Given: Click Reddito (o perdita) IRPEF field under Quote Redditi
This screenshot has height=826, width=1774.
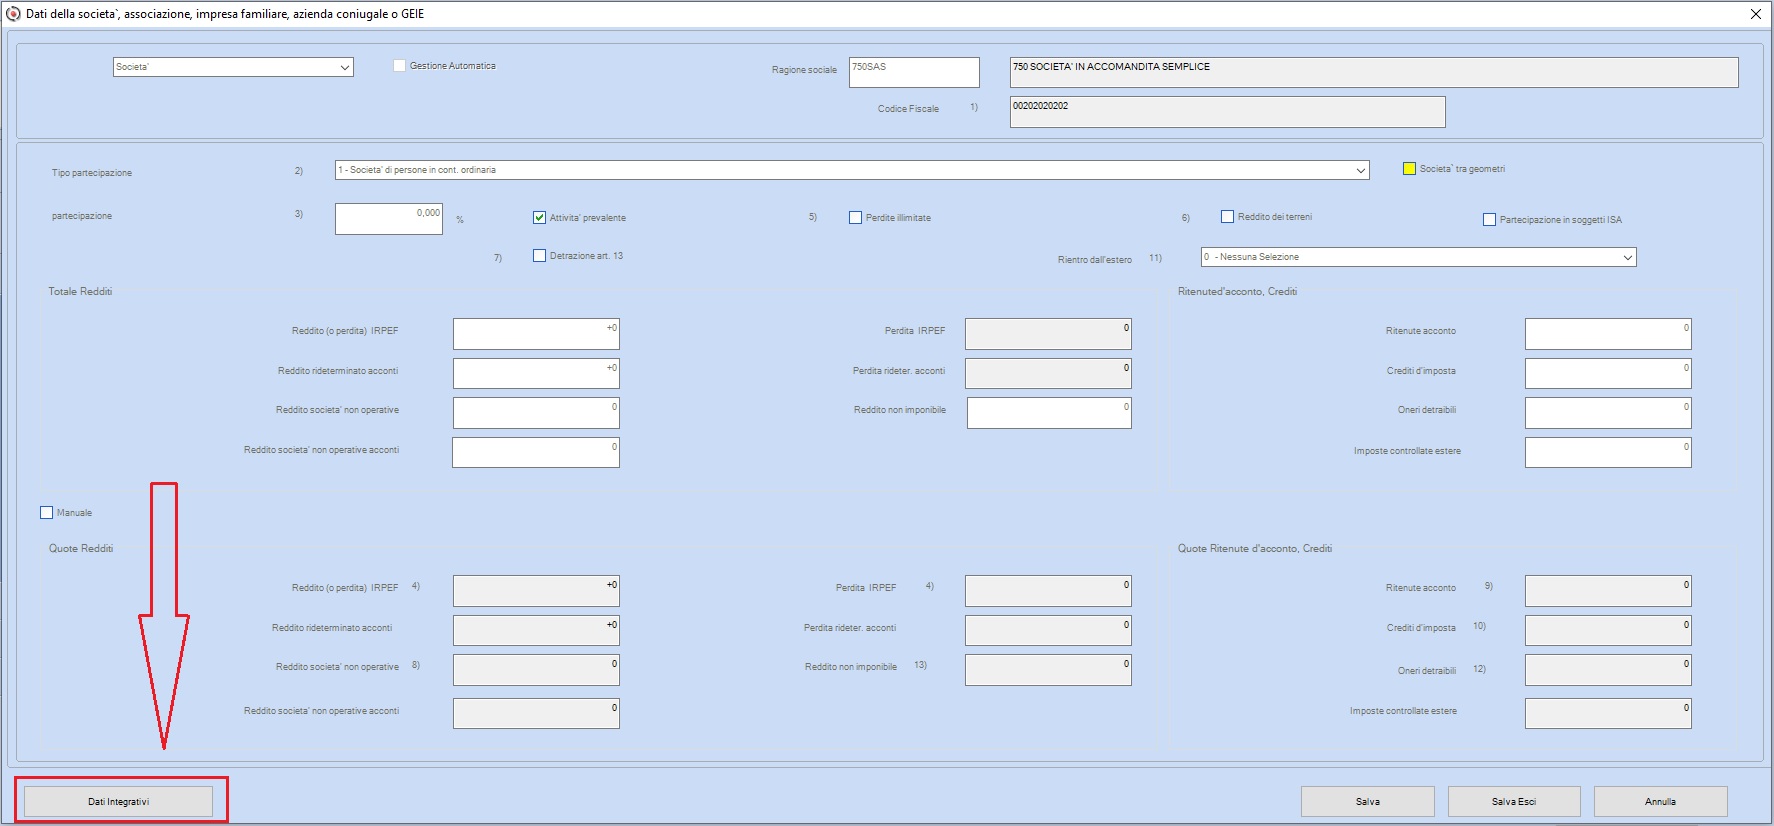Looking at the screenshot, I should [x=536, y=591].
